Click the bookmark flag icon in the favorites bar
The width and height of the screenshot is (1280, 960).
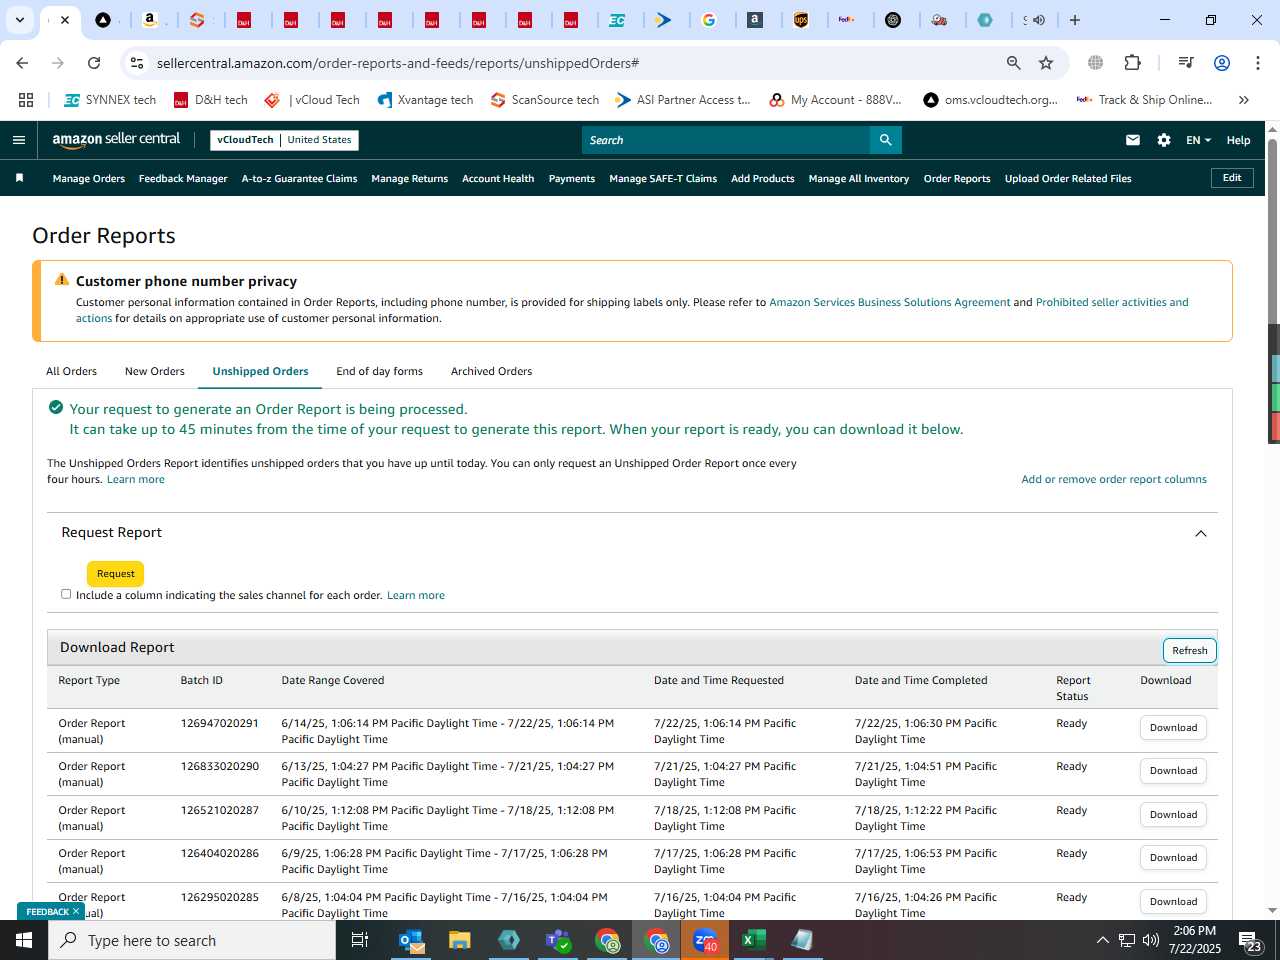click(x=19, y=178)
